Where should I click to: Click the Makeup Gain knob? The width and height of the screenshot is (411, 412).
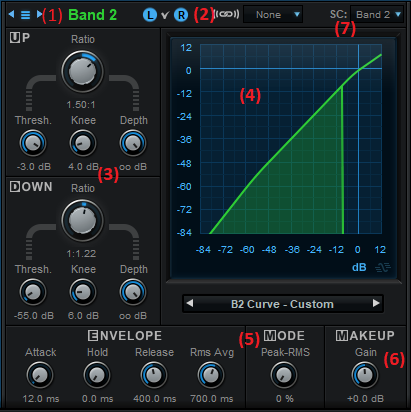(365, 375)
